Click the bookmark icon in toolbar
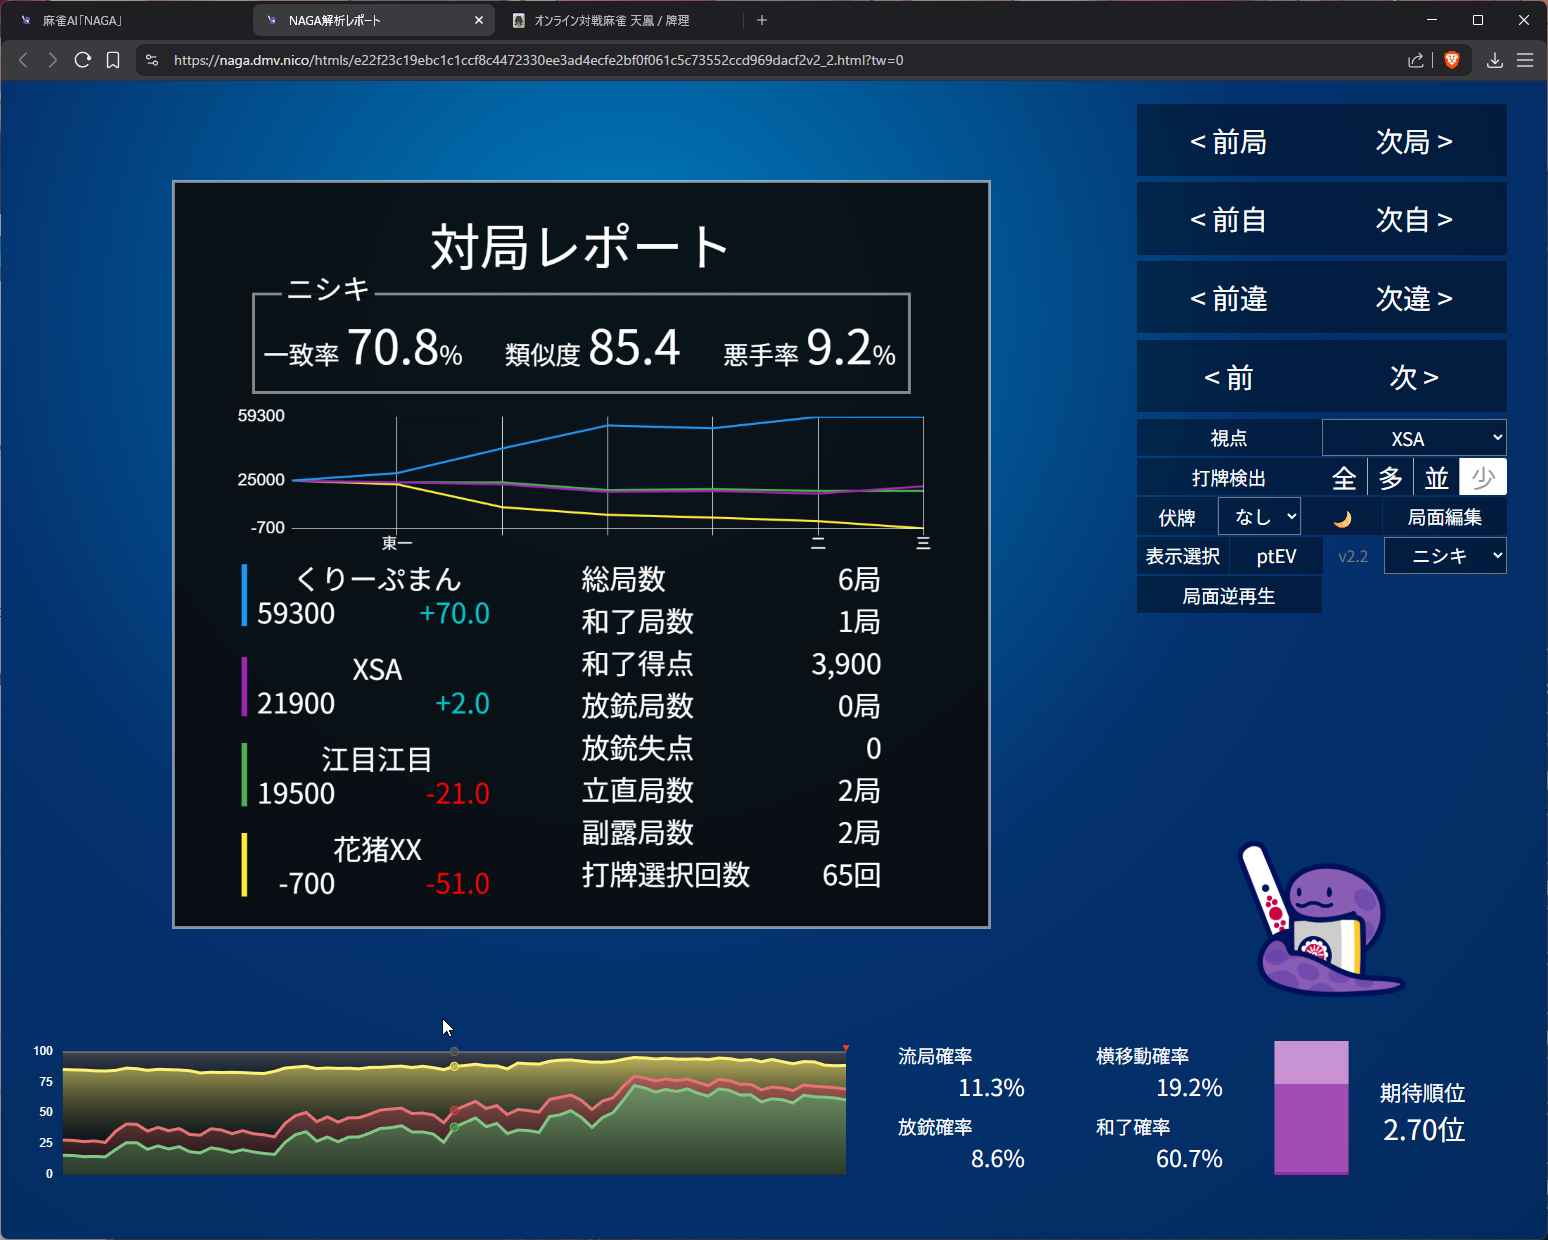 (x=113, y=60)
